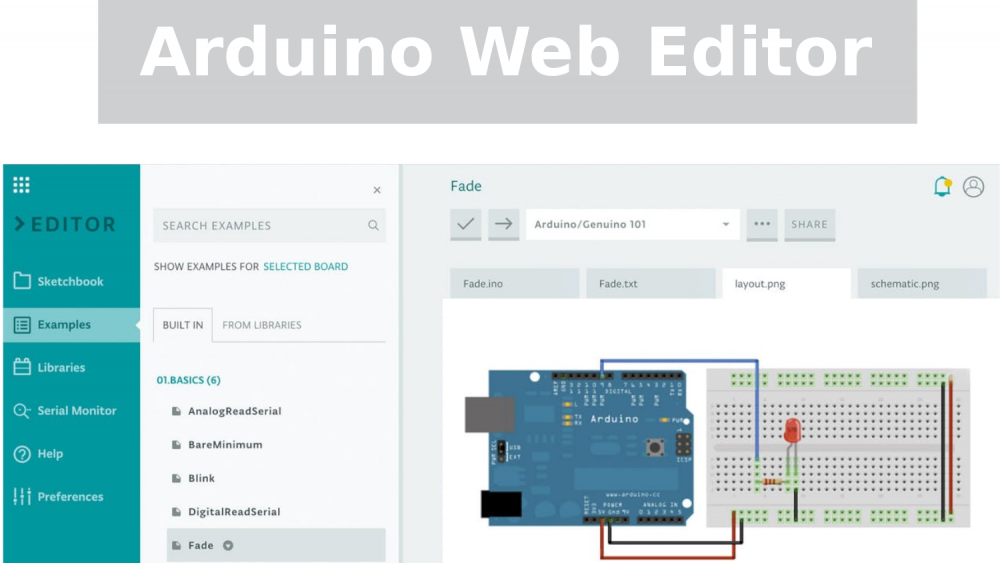Image resolution: width=1000 pixels, height=563 pixels.
Task: Open the Sketchbook folder icon
Action: 22,281
